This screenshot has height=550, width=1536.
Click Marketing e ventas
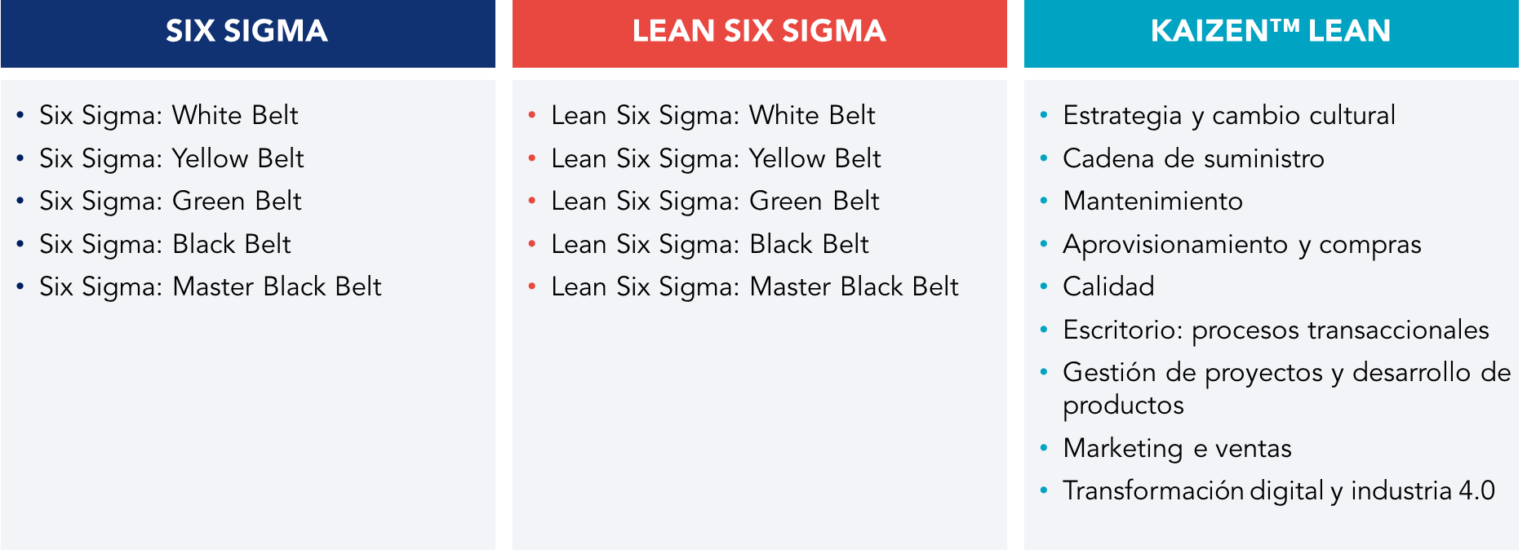click(1177, 449)
